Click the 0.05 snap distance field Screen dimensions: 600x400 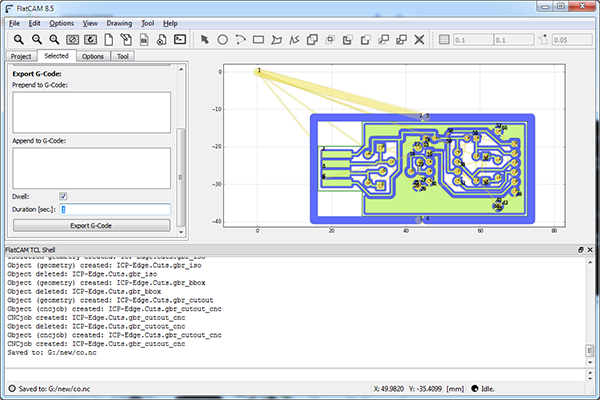[x=572, y=40]
